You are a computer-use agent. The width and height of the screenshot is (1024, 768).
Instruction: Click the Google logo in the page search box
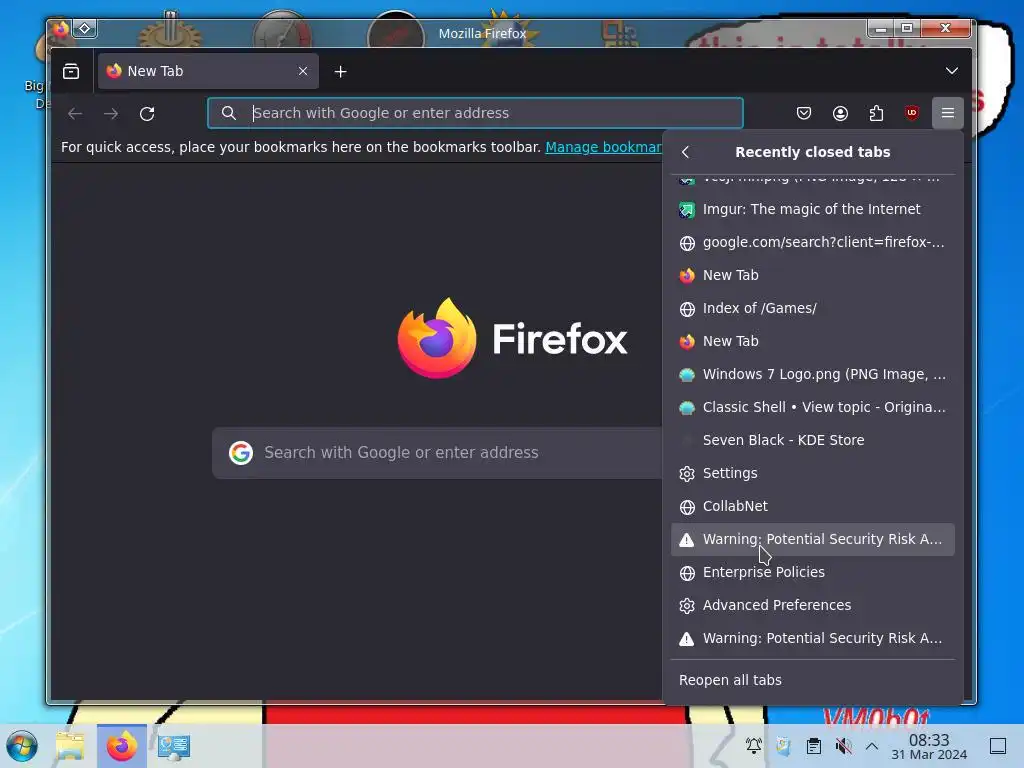click(241, 453)
